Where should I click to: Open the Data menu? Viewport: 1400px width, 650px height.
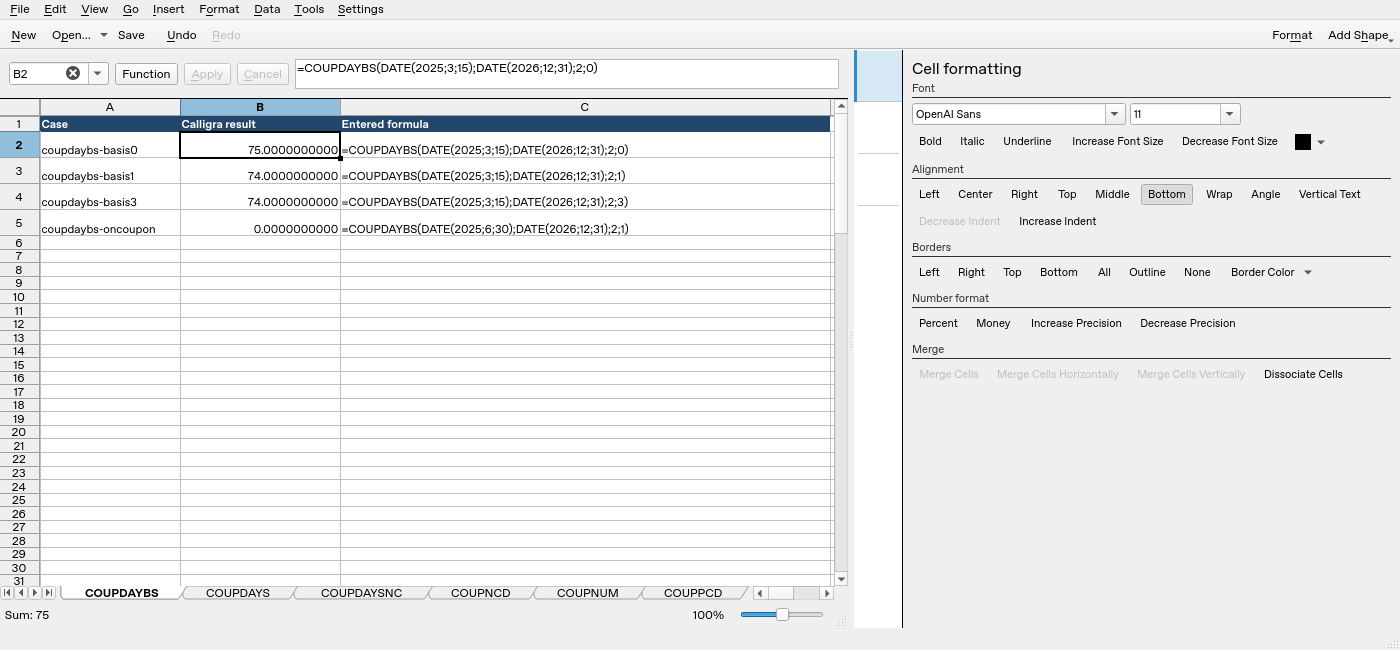click(x=267, y=9)
